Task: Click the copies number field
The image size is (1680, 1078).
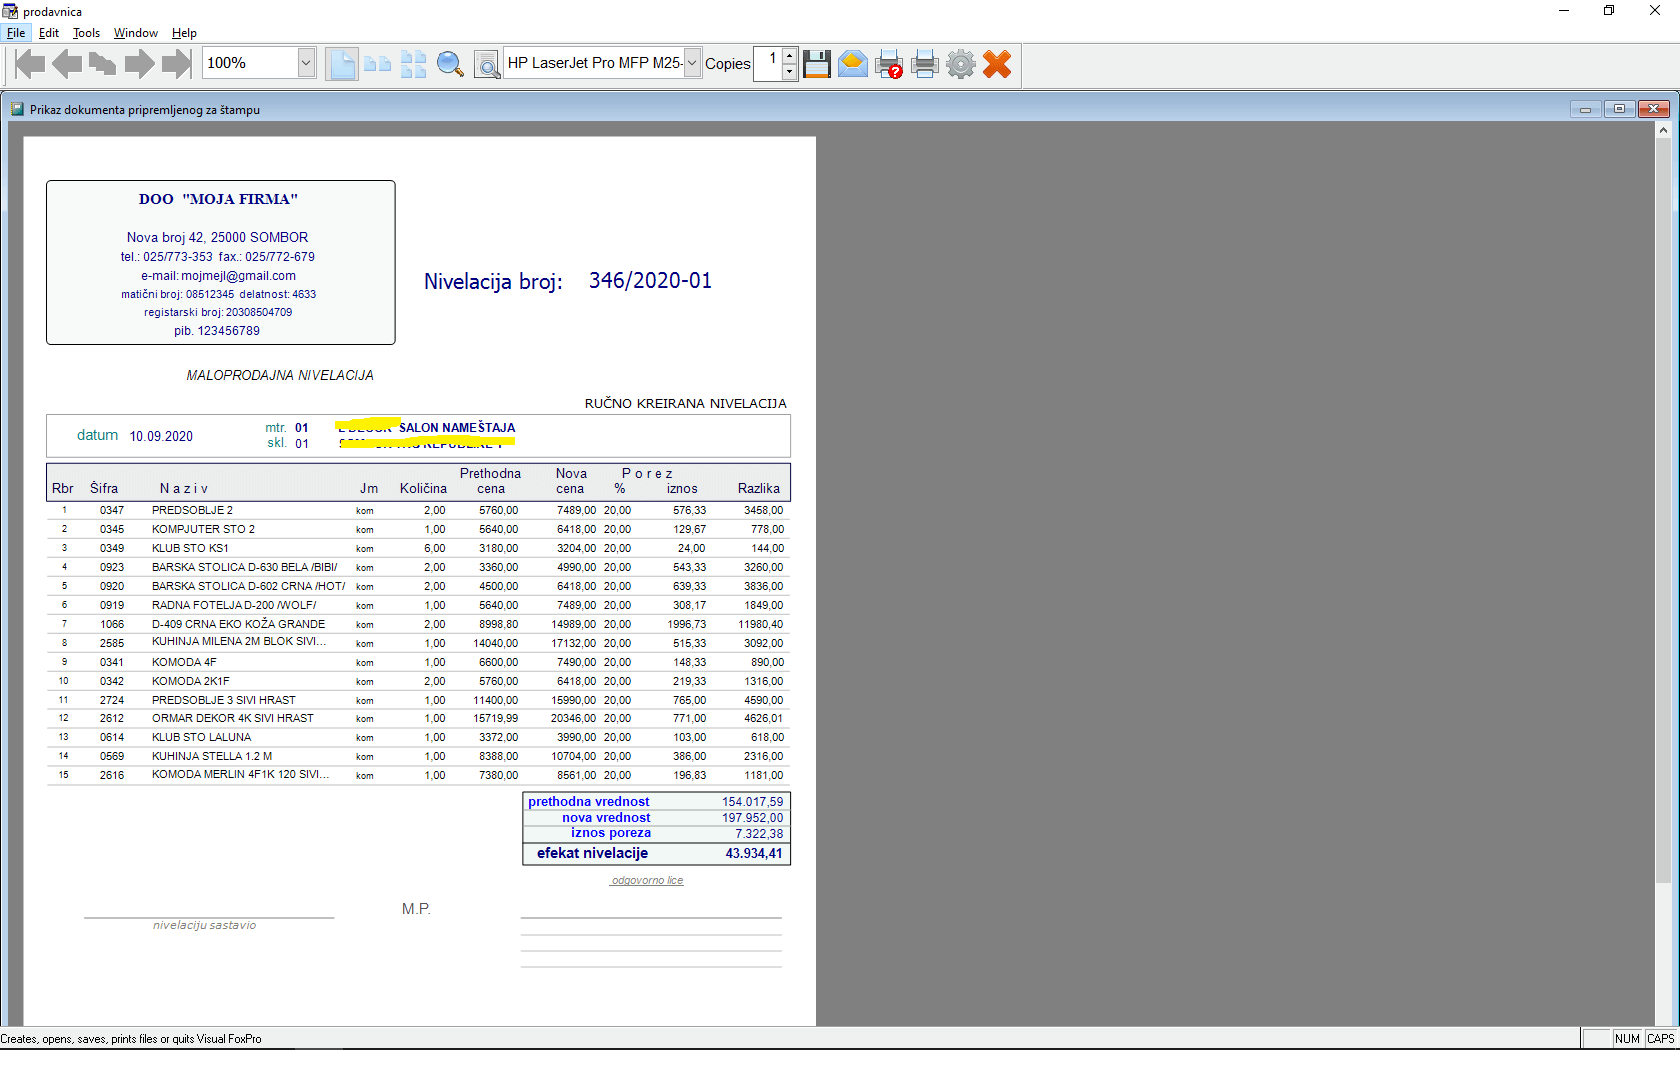Action: (768, 63)
